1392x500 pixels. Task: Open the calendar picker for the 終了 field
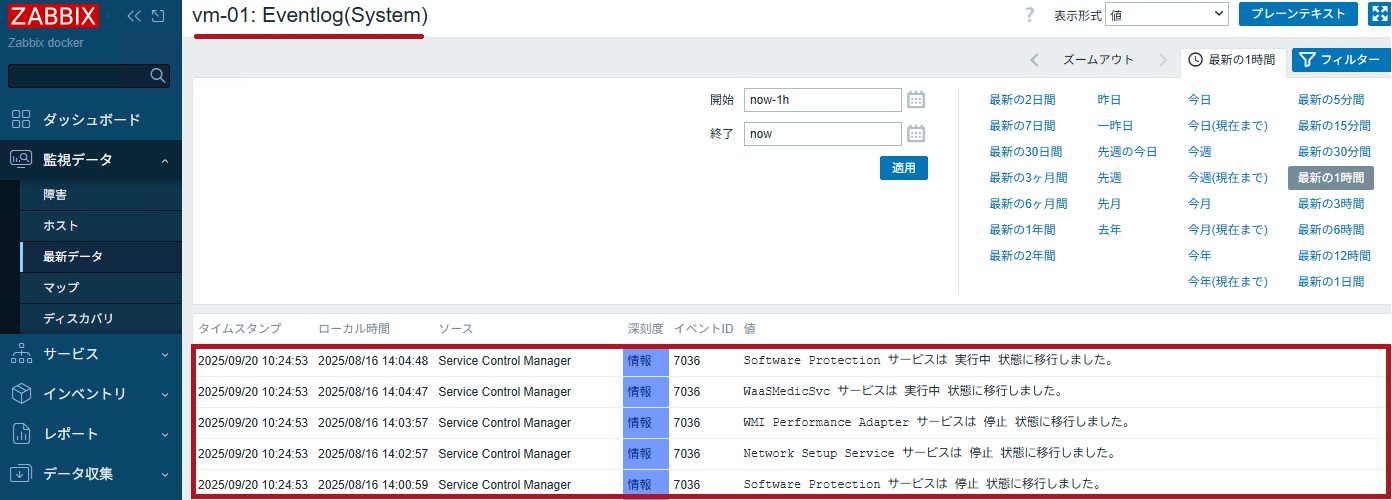[915, 134]
